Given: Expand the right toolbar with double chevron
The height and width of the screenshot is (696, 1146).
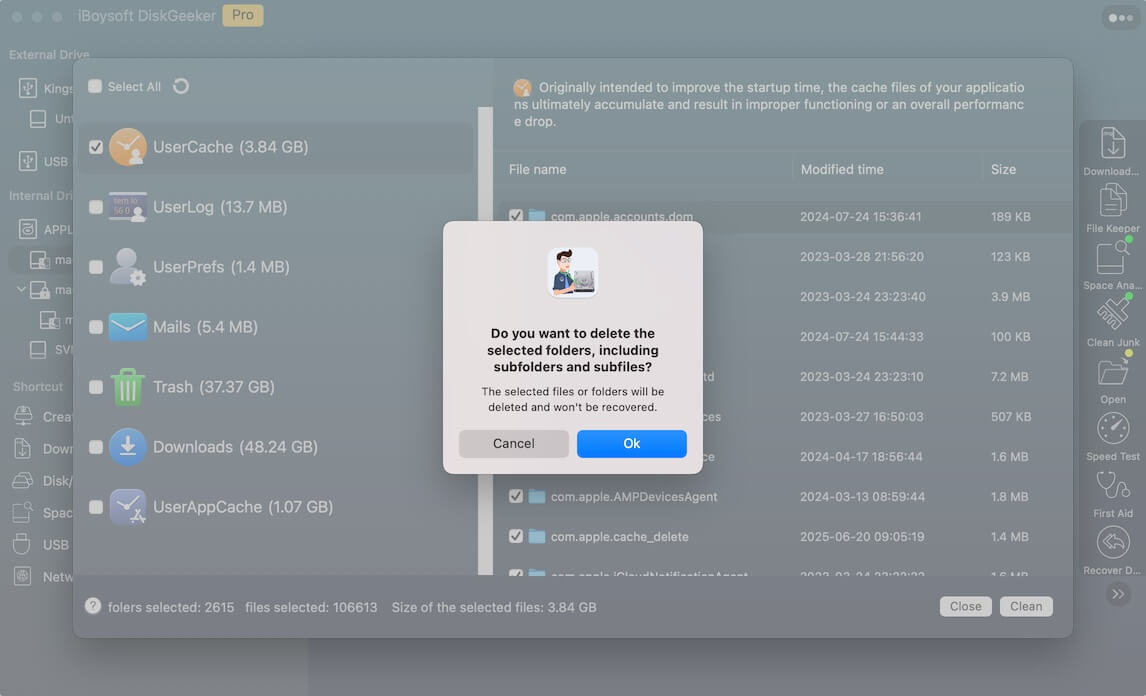Looking at the screenshot, I should 1117,594.
